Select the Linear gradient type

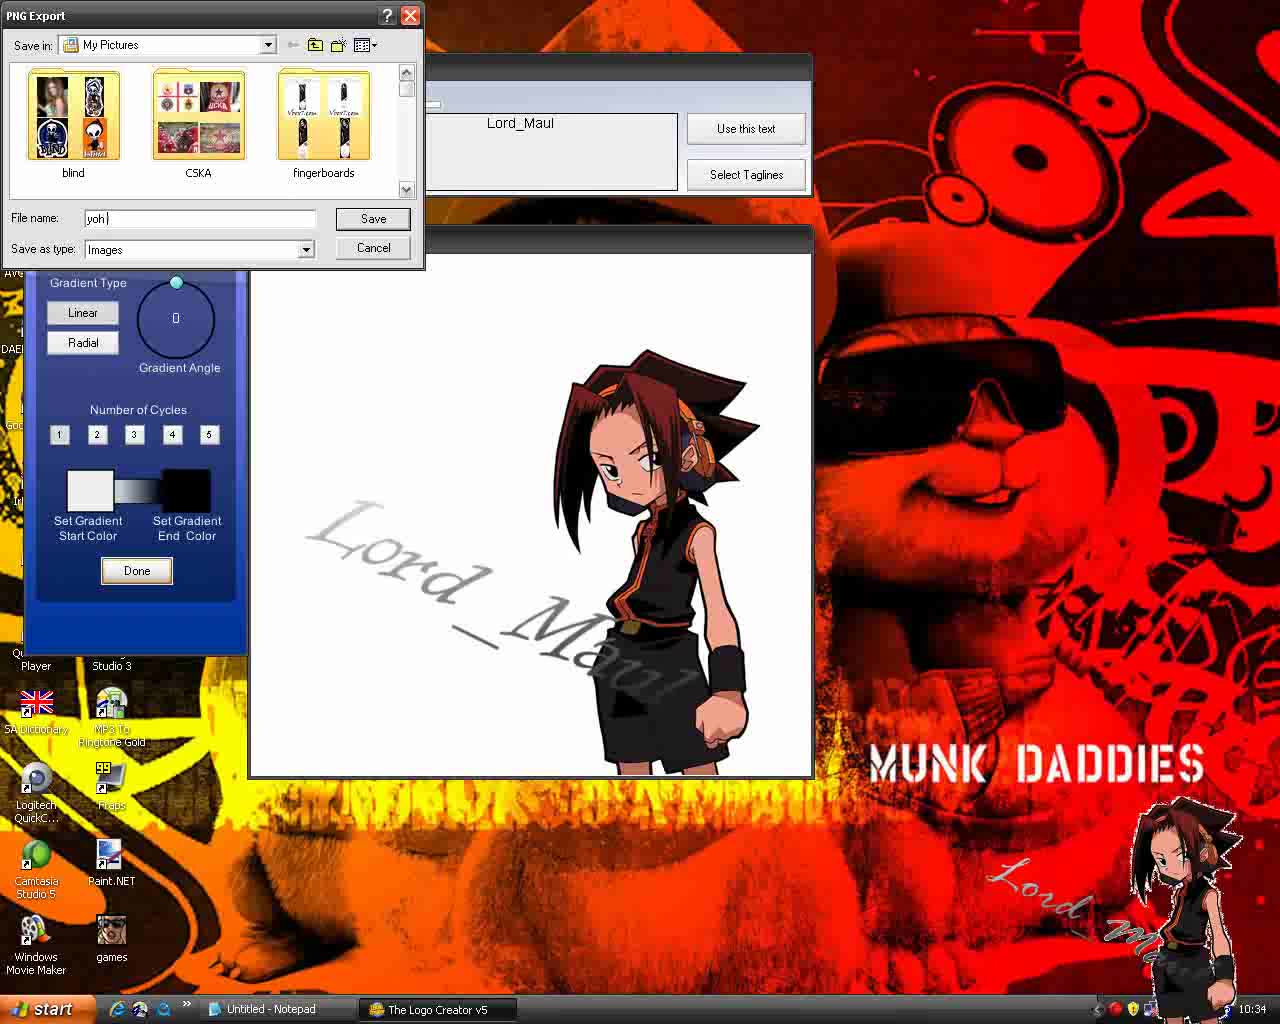tap(83, 313)
